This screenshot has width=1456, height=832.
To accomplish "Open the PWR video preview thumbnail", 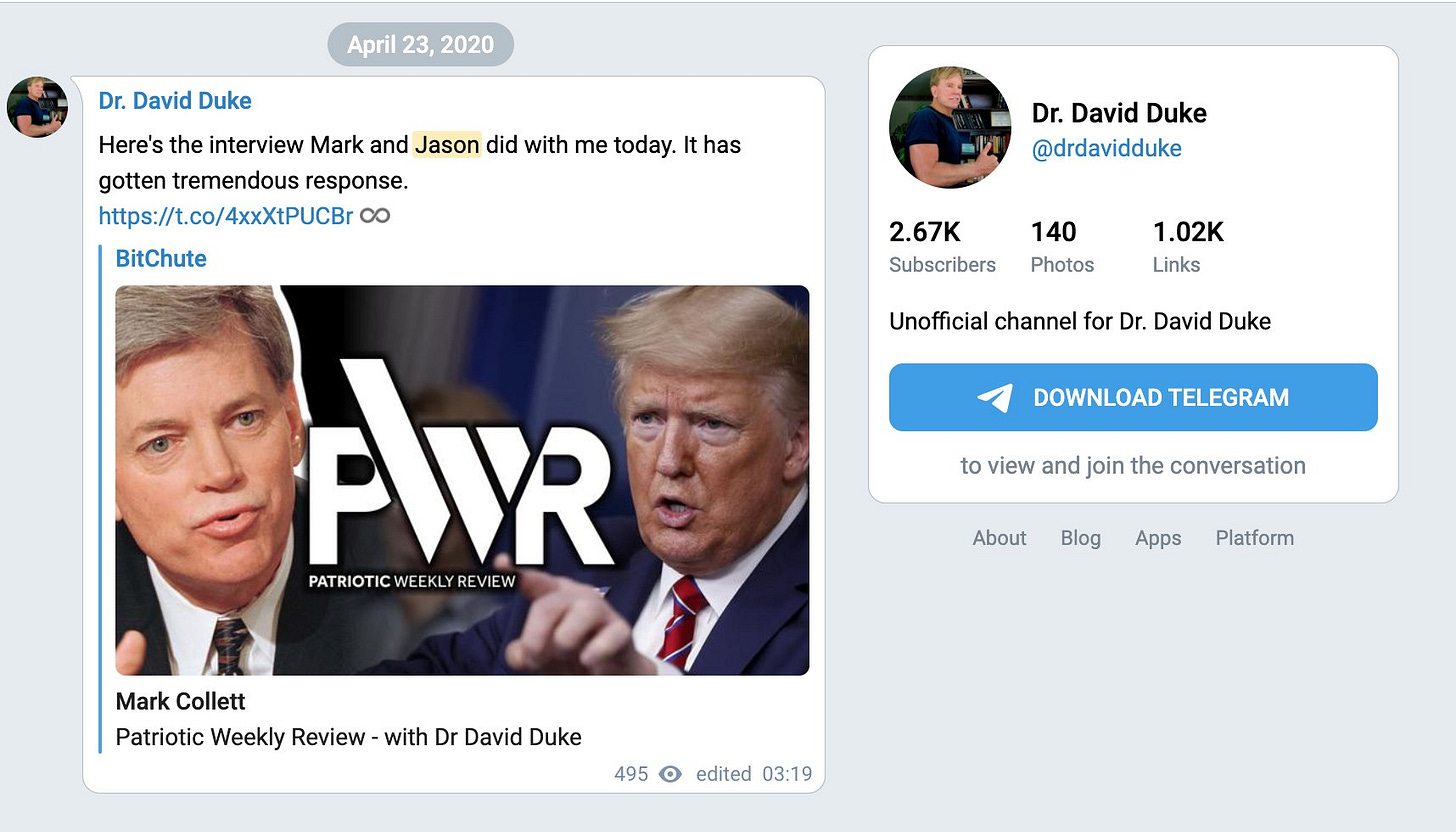I will tap(462, 480).
